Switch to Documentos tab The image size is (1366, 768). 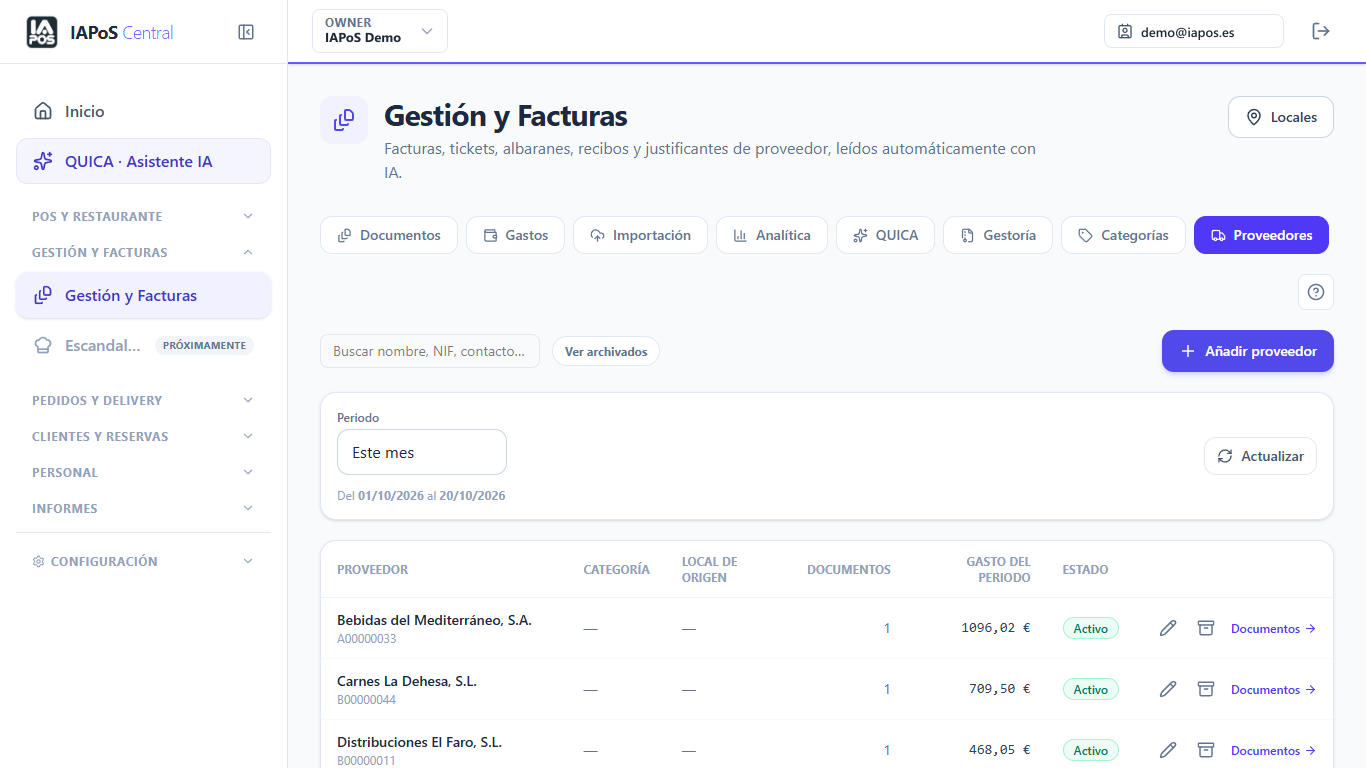(389, 235)
